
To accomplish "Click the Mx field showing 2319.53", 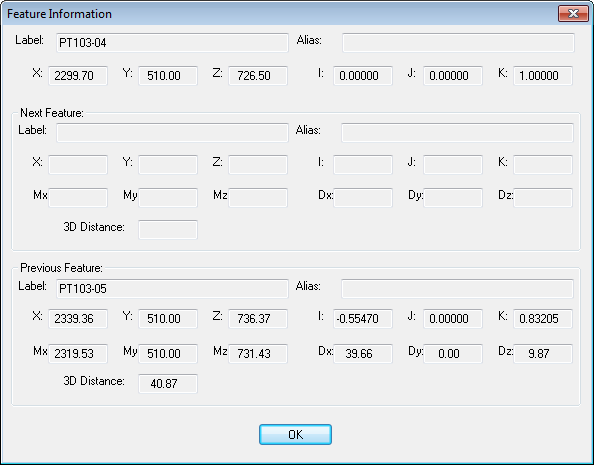I will click(x=78, y=354).
